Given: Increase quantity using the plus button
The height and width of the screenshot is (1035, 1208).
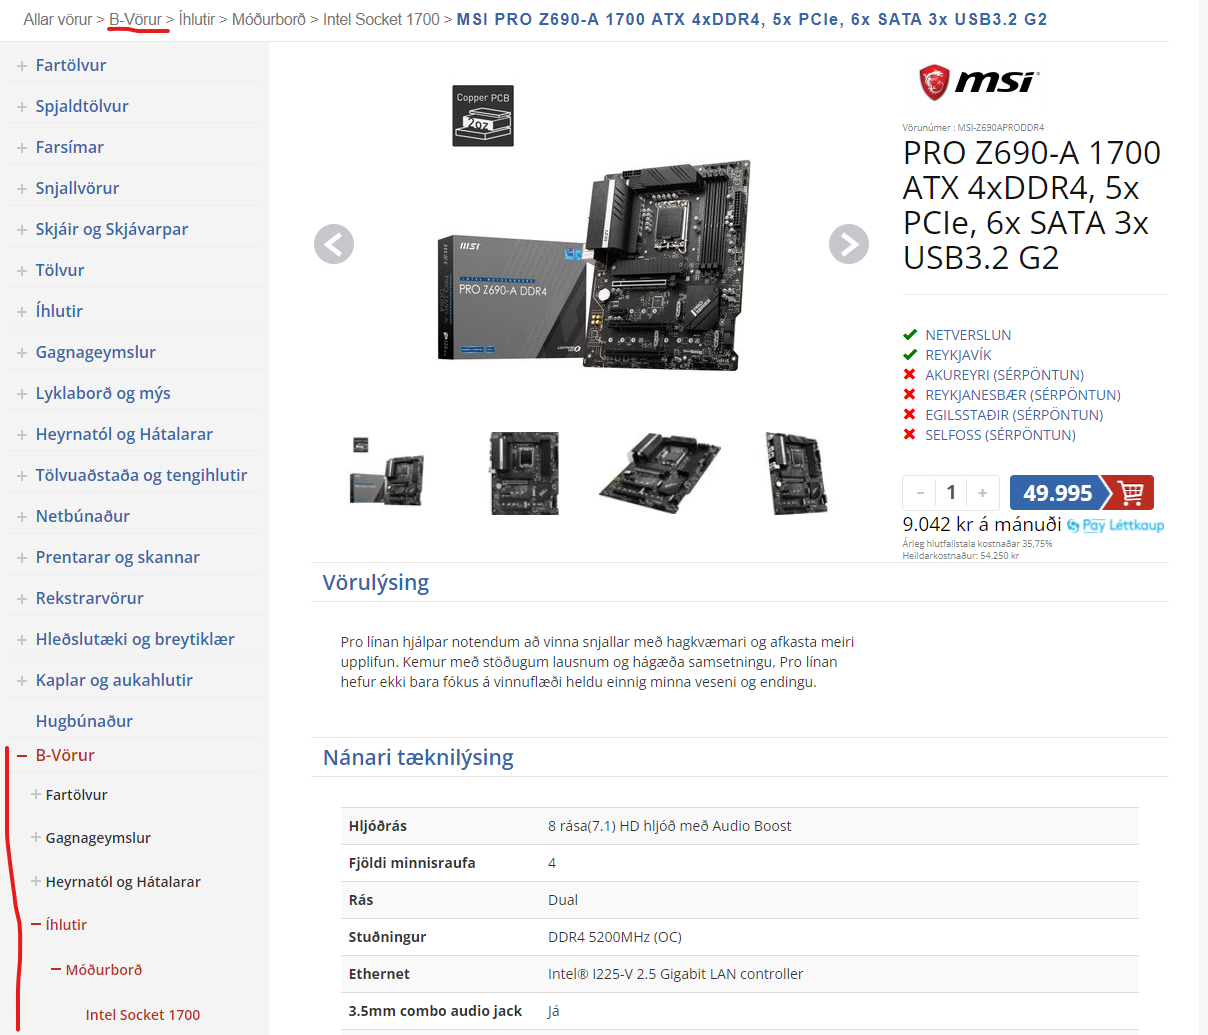Looking at the screenshot, I should click(x=982, y=492).
